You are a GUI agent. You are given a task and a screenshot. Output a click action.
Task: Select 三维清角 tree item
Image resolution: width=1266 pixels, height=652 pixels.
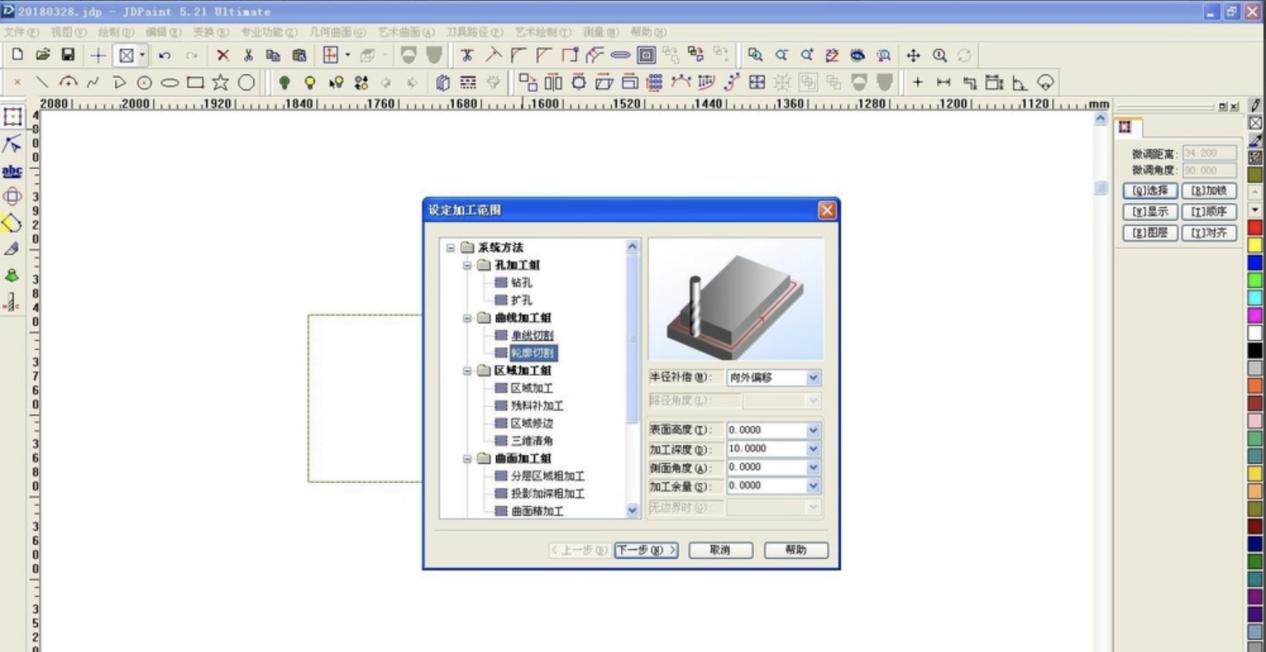(x=532, y=441)
